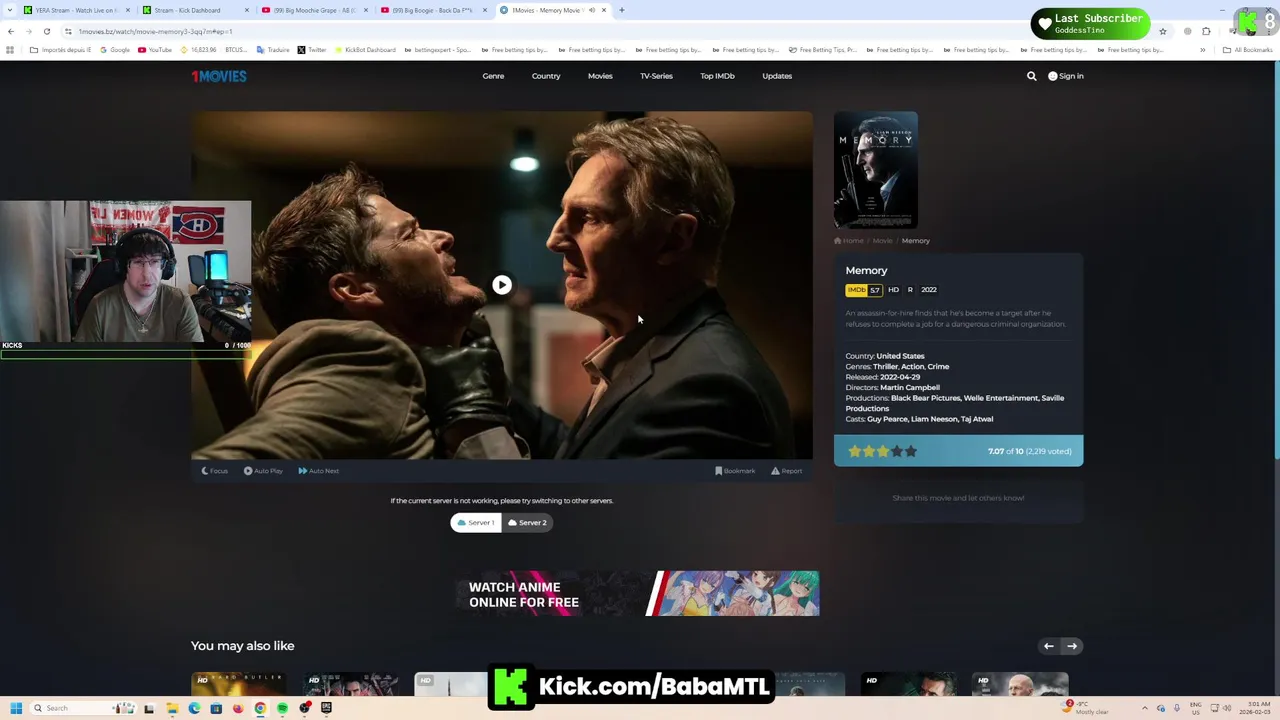The height and width of the screenshot is (720, 1280).
Task: Show previous 'You may also like' items
Action: (1049, 646)
